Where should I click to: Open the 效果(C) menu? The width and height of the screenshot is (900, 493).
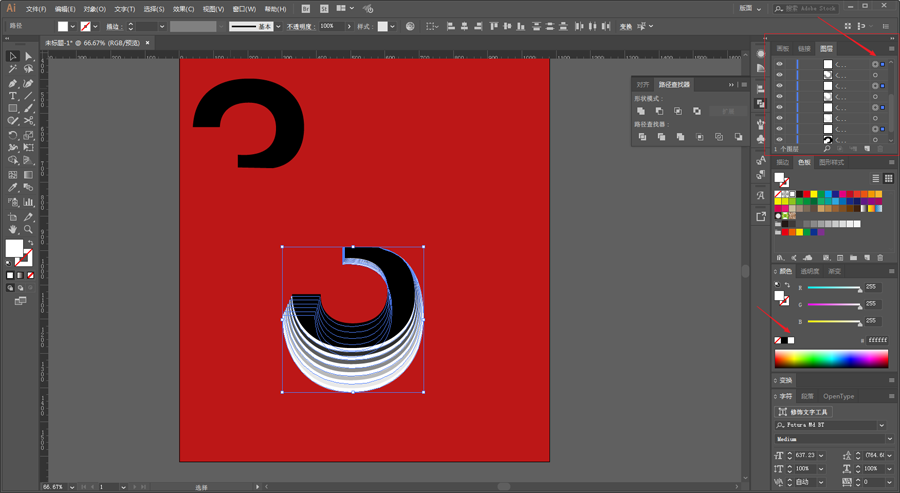tap(184, 9)
